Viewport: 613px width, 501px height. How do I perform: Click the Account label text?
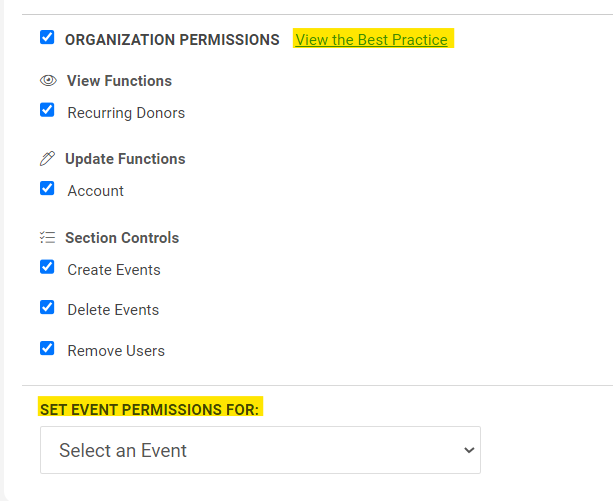(x=96, y=191)
